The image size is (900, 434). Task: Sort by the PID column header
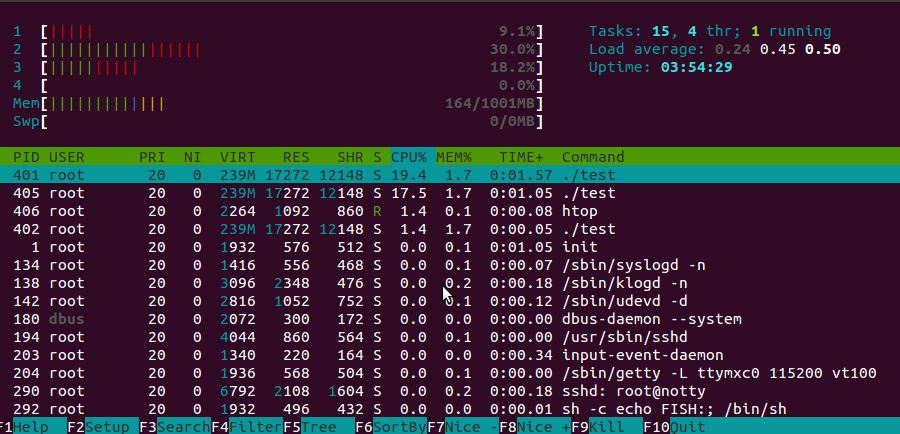click(26, 157)
